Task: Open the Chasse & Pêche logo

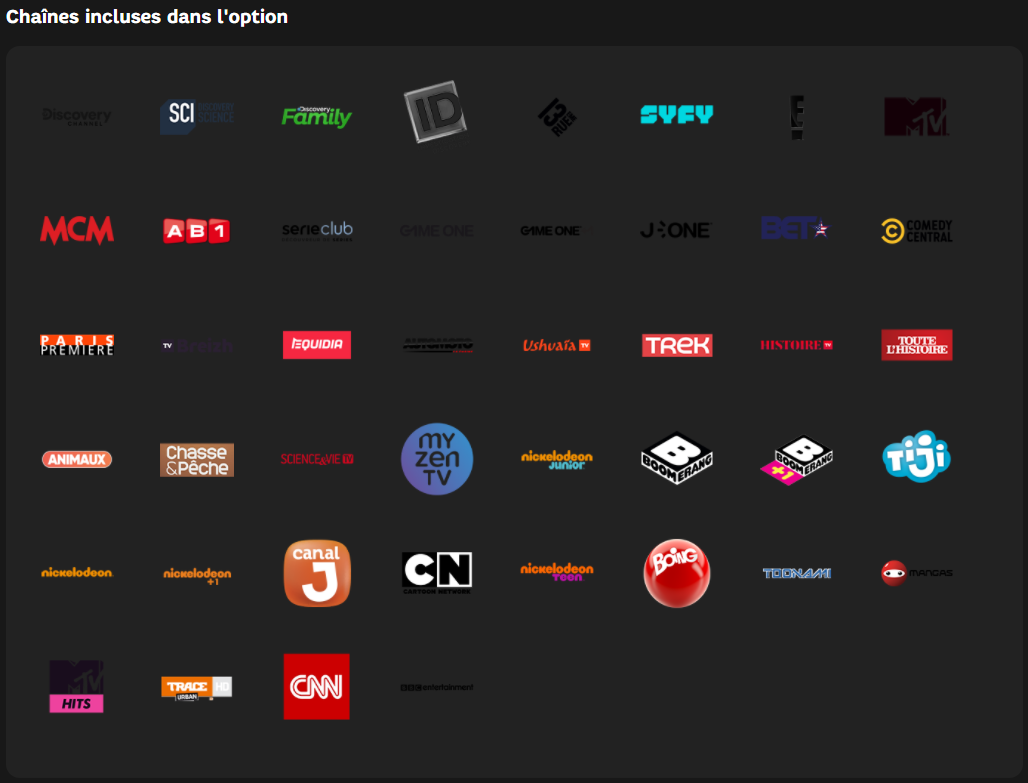Action: coord(197,460)
